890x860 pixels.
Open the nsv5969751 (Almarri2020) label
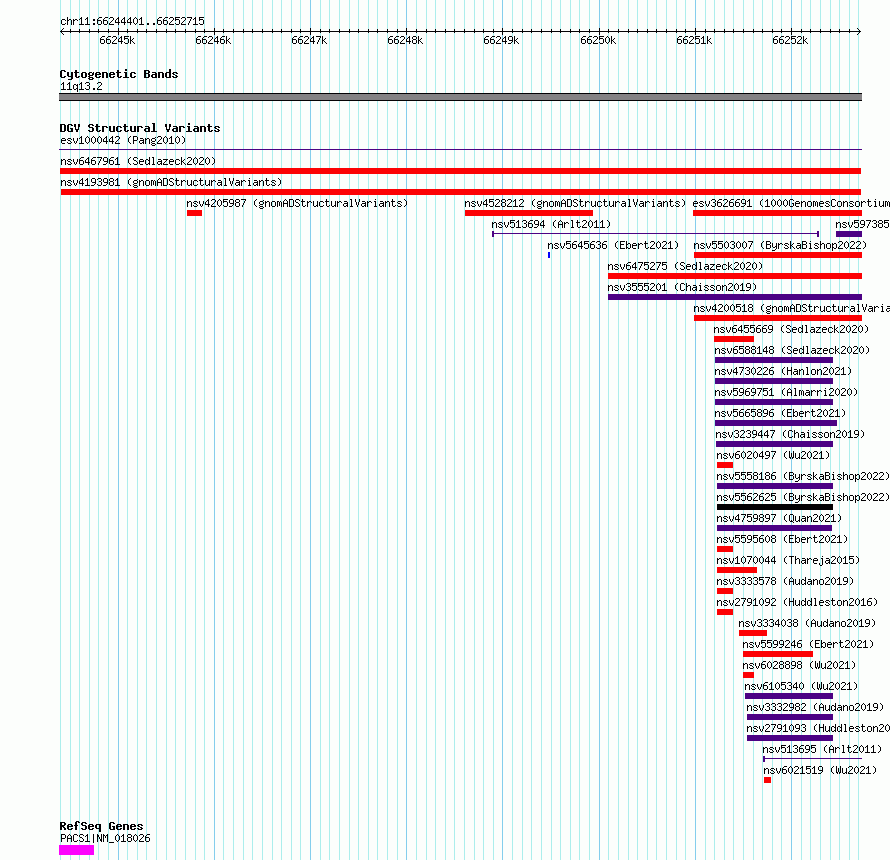pos(786,392)
